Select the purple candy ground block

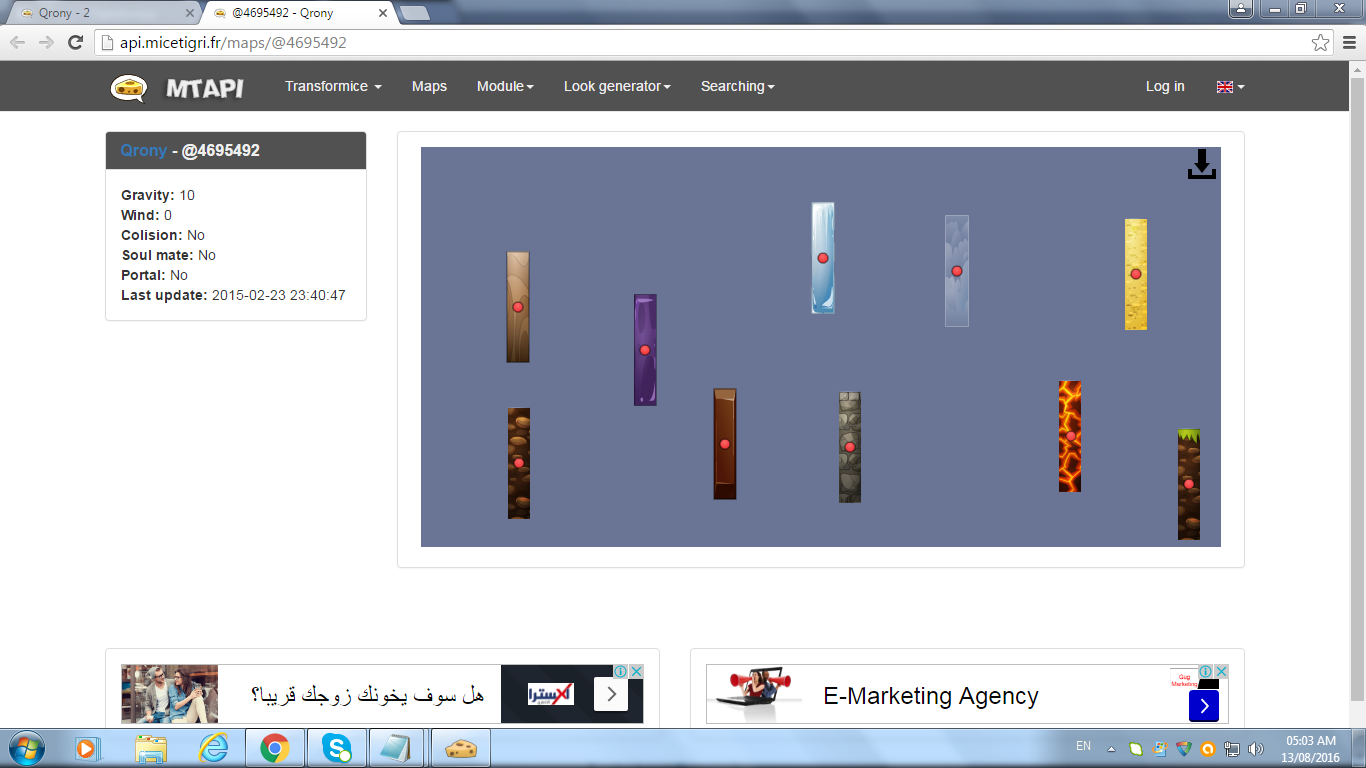point(645,350)
